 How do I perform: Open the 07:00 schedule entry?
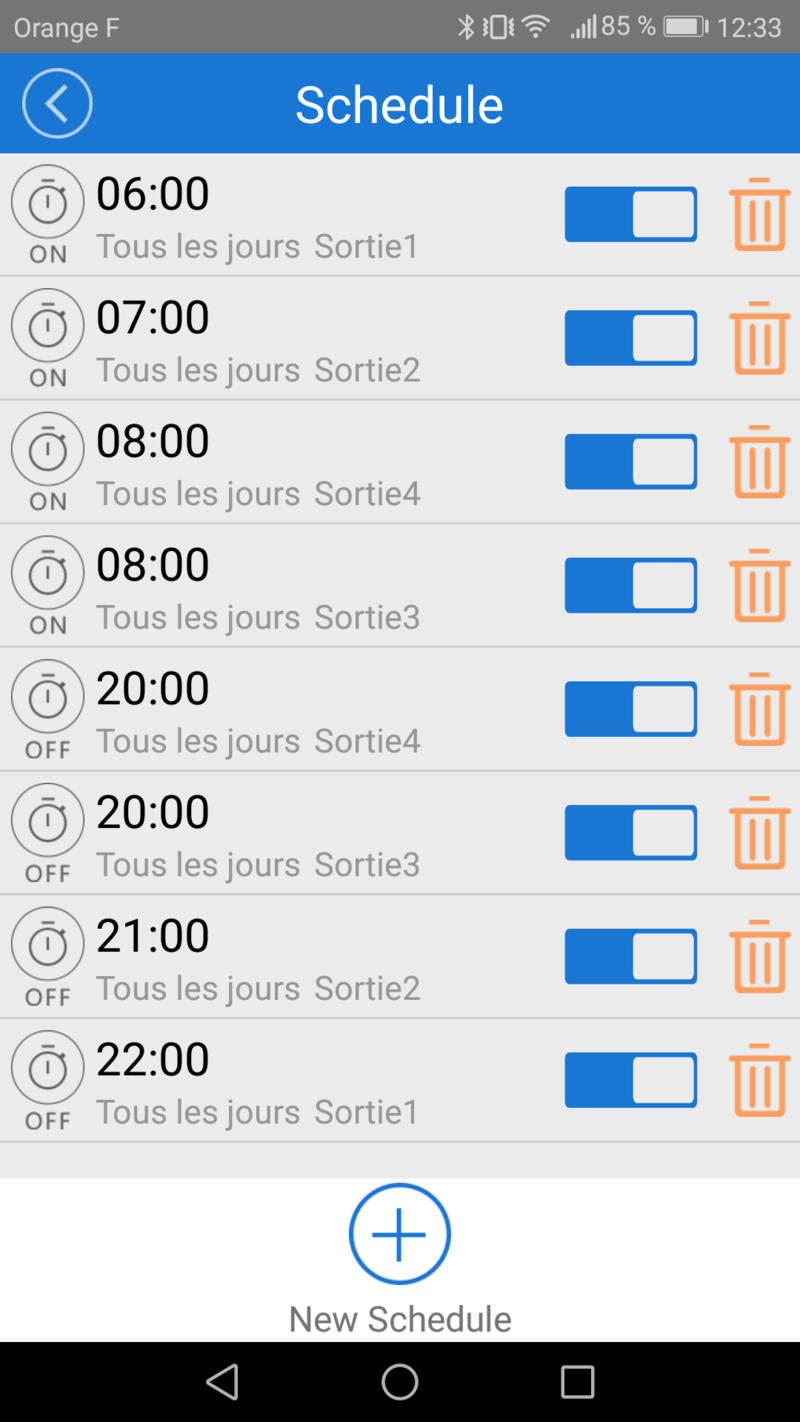click(300, 340)
